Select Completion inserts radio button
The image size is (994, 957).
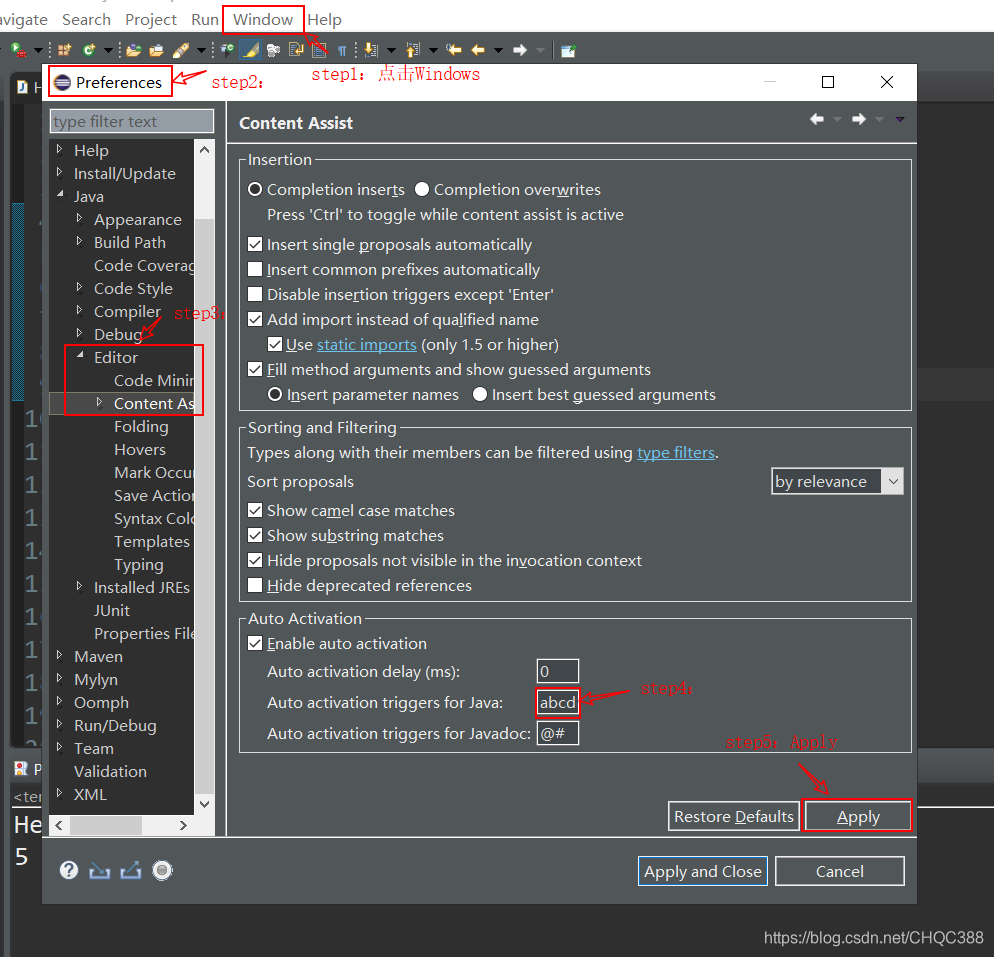255,189
